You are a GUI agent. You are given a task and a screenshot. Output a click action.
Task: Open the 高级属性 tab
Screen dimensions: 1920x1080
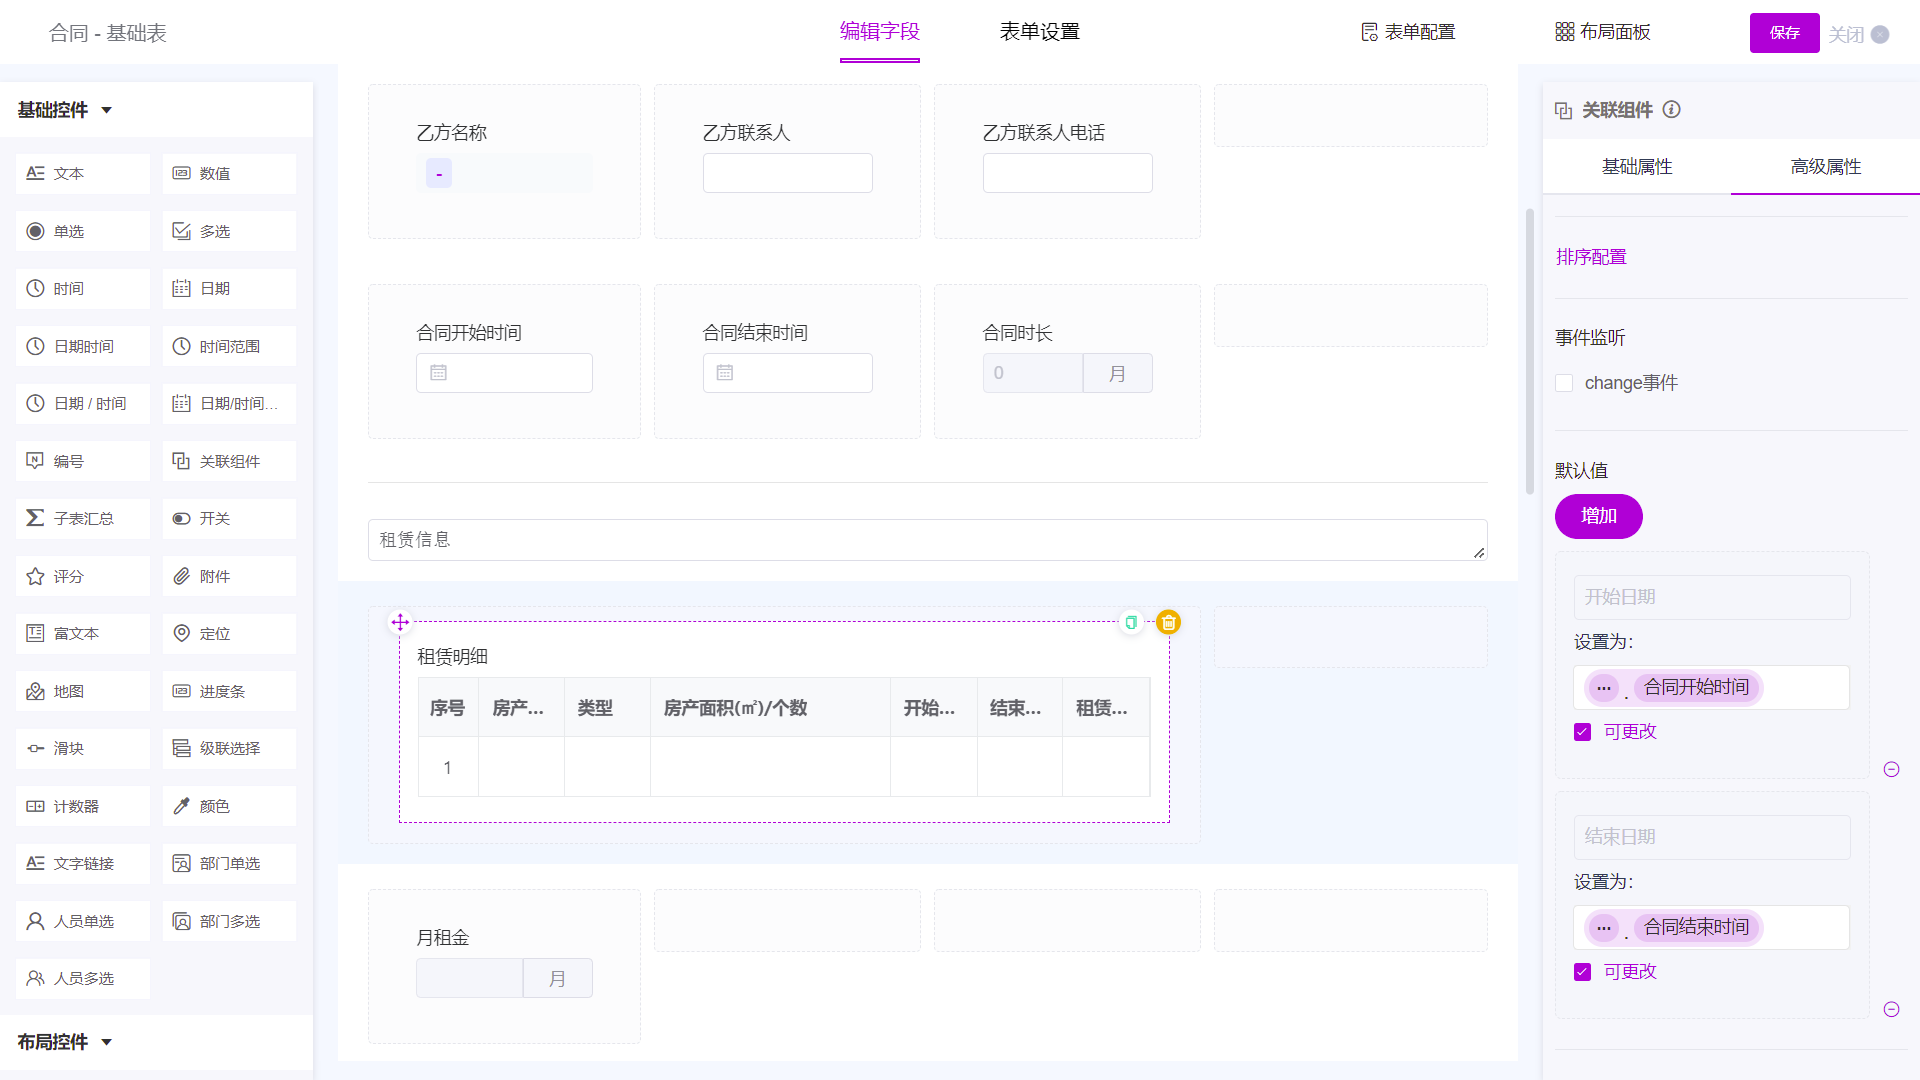[x=1826, y=167]
